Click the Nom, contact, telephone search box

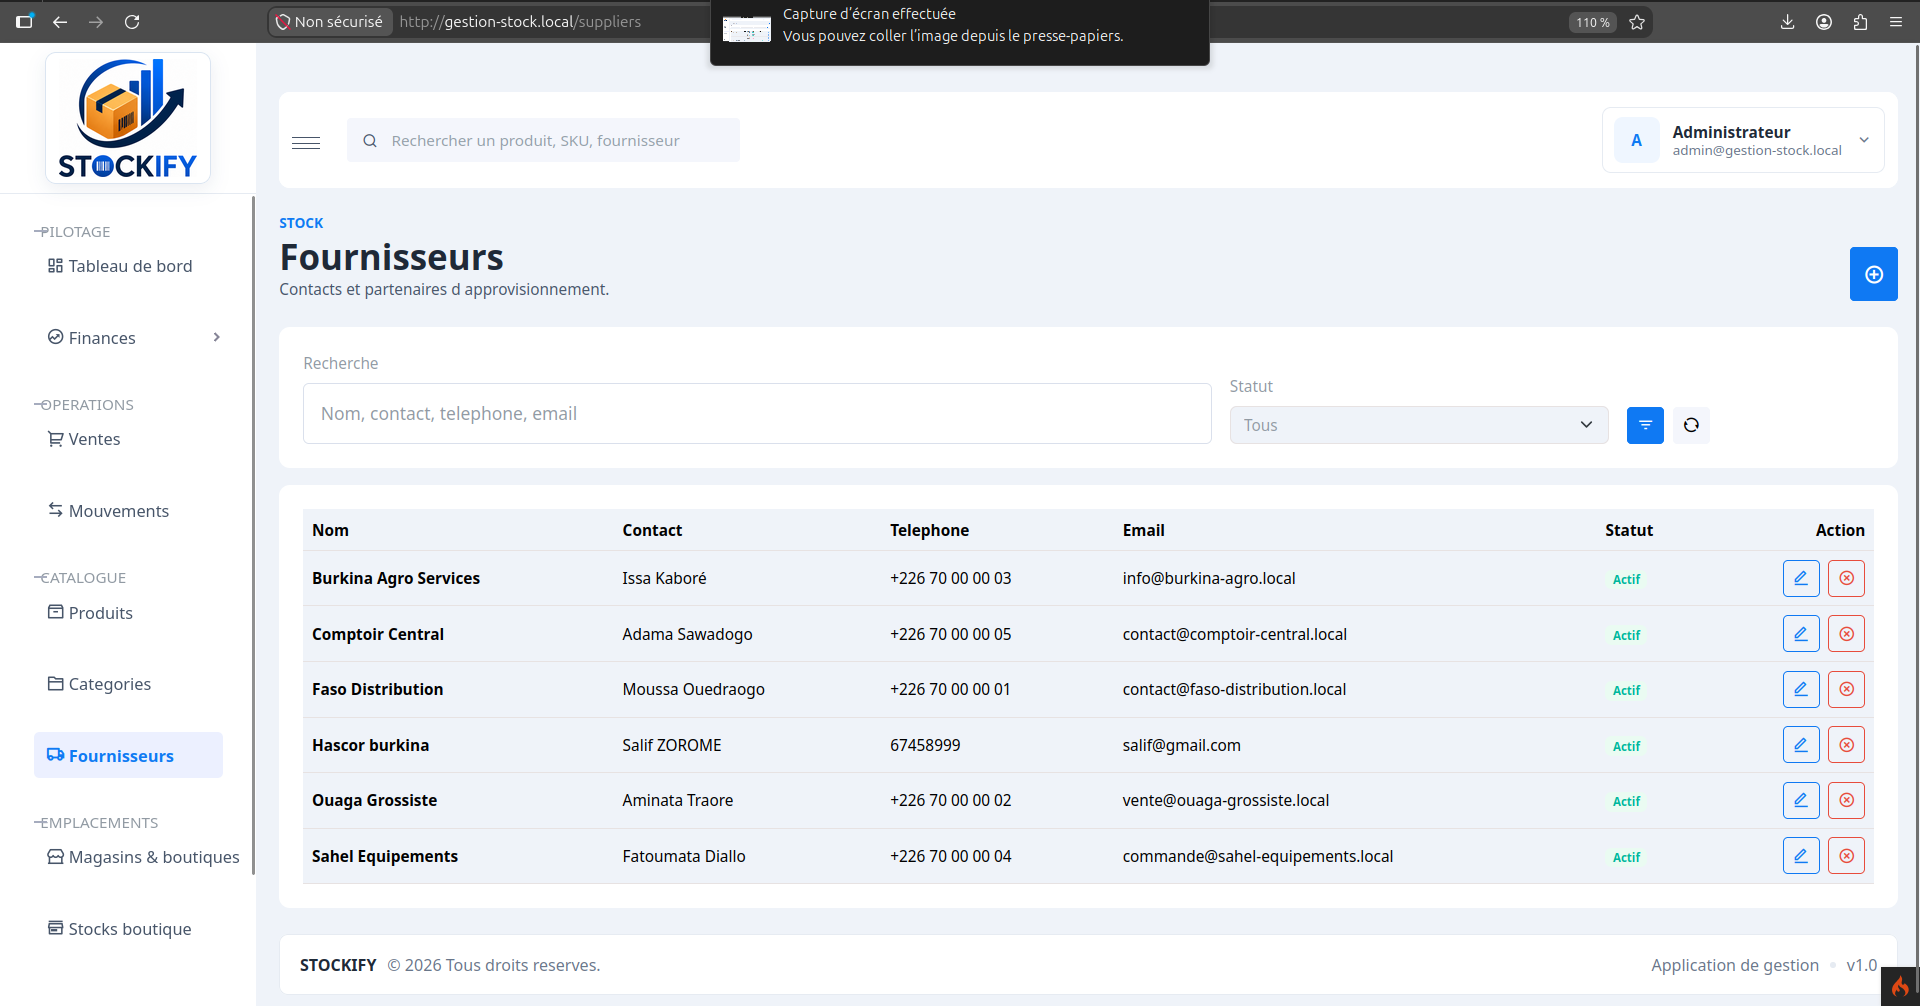tap(757, 413)
